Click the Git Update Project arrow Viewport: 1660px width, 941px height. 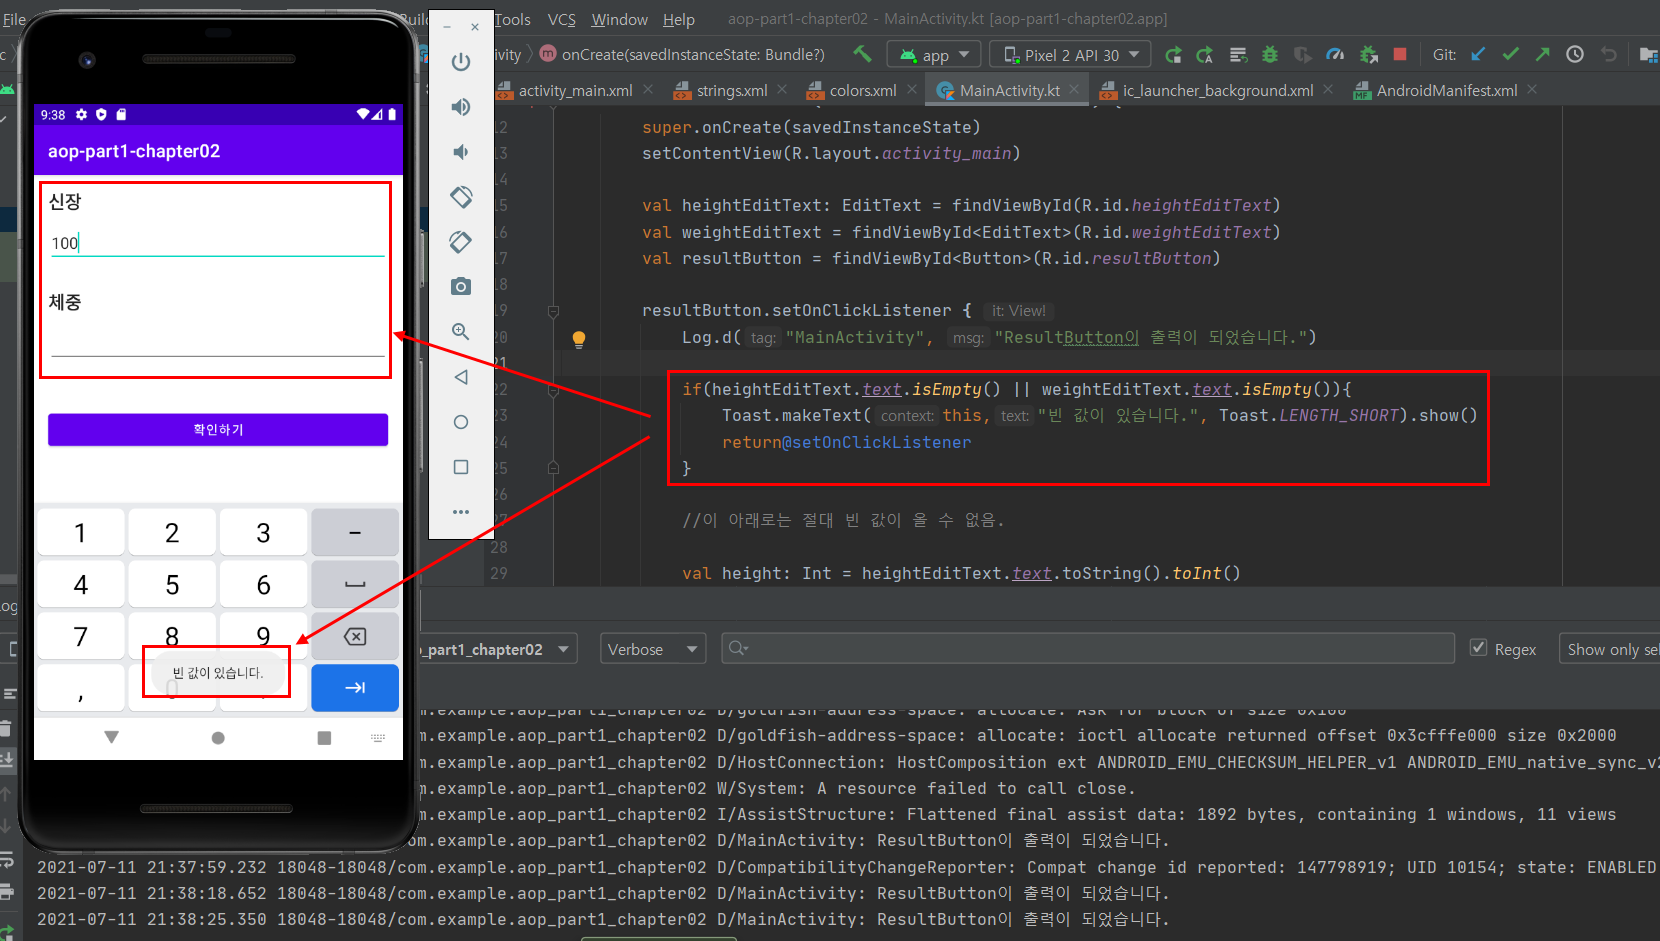[x=1478, y=55]
